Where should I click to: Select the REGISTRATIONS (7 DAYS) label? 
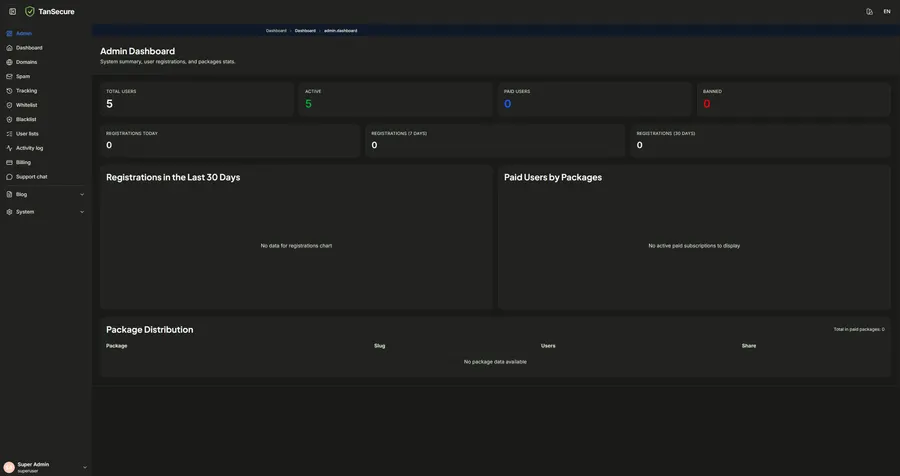click(399, 133)
